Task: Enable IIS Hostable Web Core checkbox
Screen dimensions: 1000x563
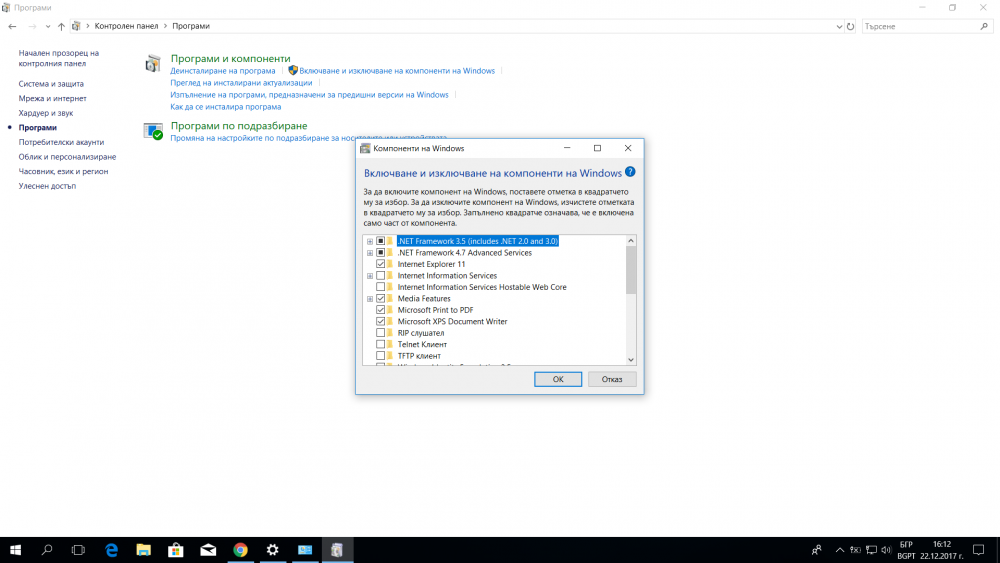Action: 381,287
